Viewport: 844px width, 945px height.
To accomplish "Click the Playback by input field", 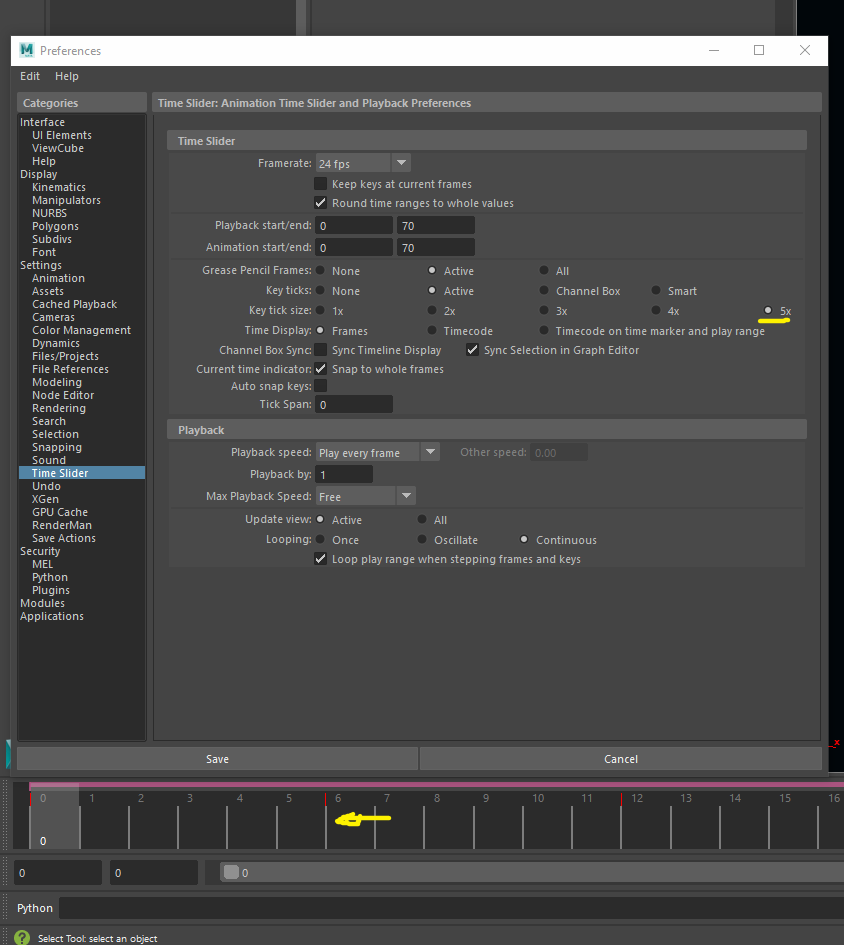I will 344,474.
